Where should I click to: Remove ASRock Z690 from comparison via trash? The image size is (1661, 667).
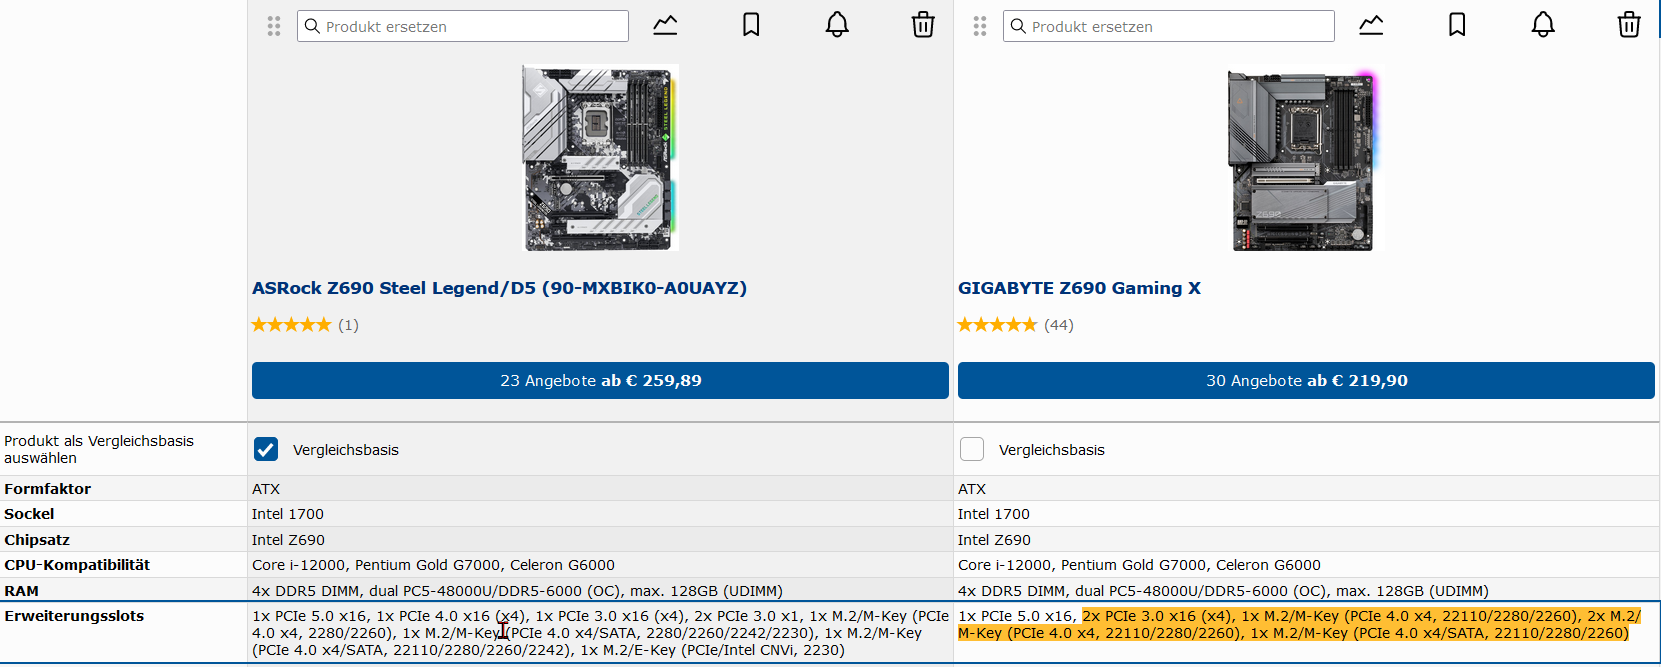coord(923,25)
